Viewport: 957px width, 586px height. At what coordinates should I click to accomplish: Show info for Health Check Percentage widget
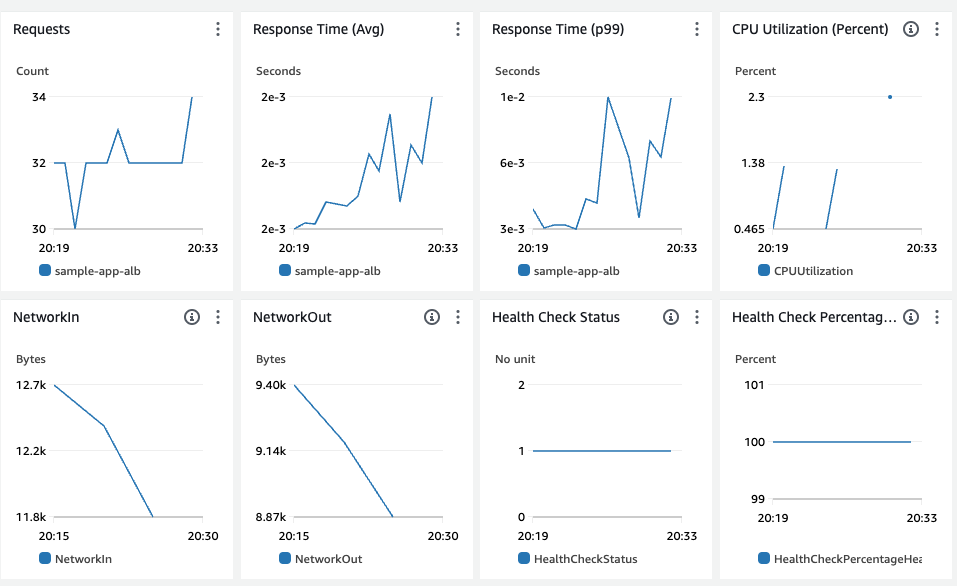(911, 317)
